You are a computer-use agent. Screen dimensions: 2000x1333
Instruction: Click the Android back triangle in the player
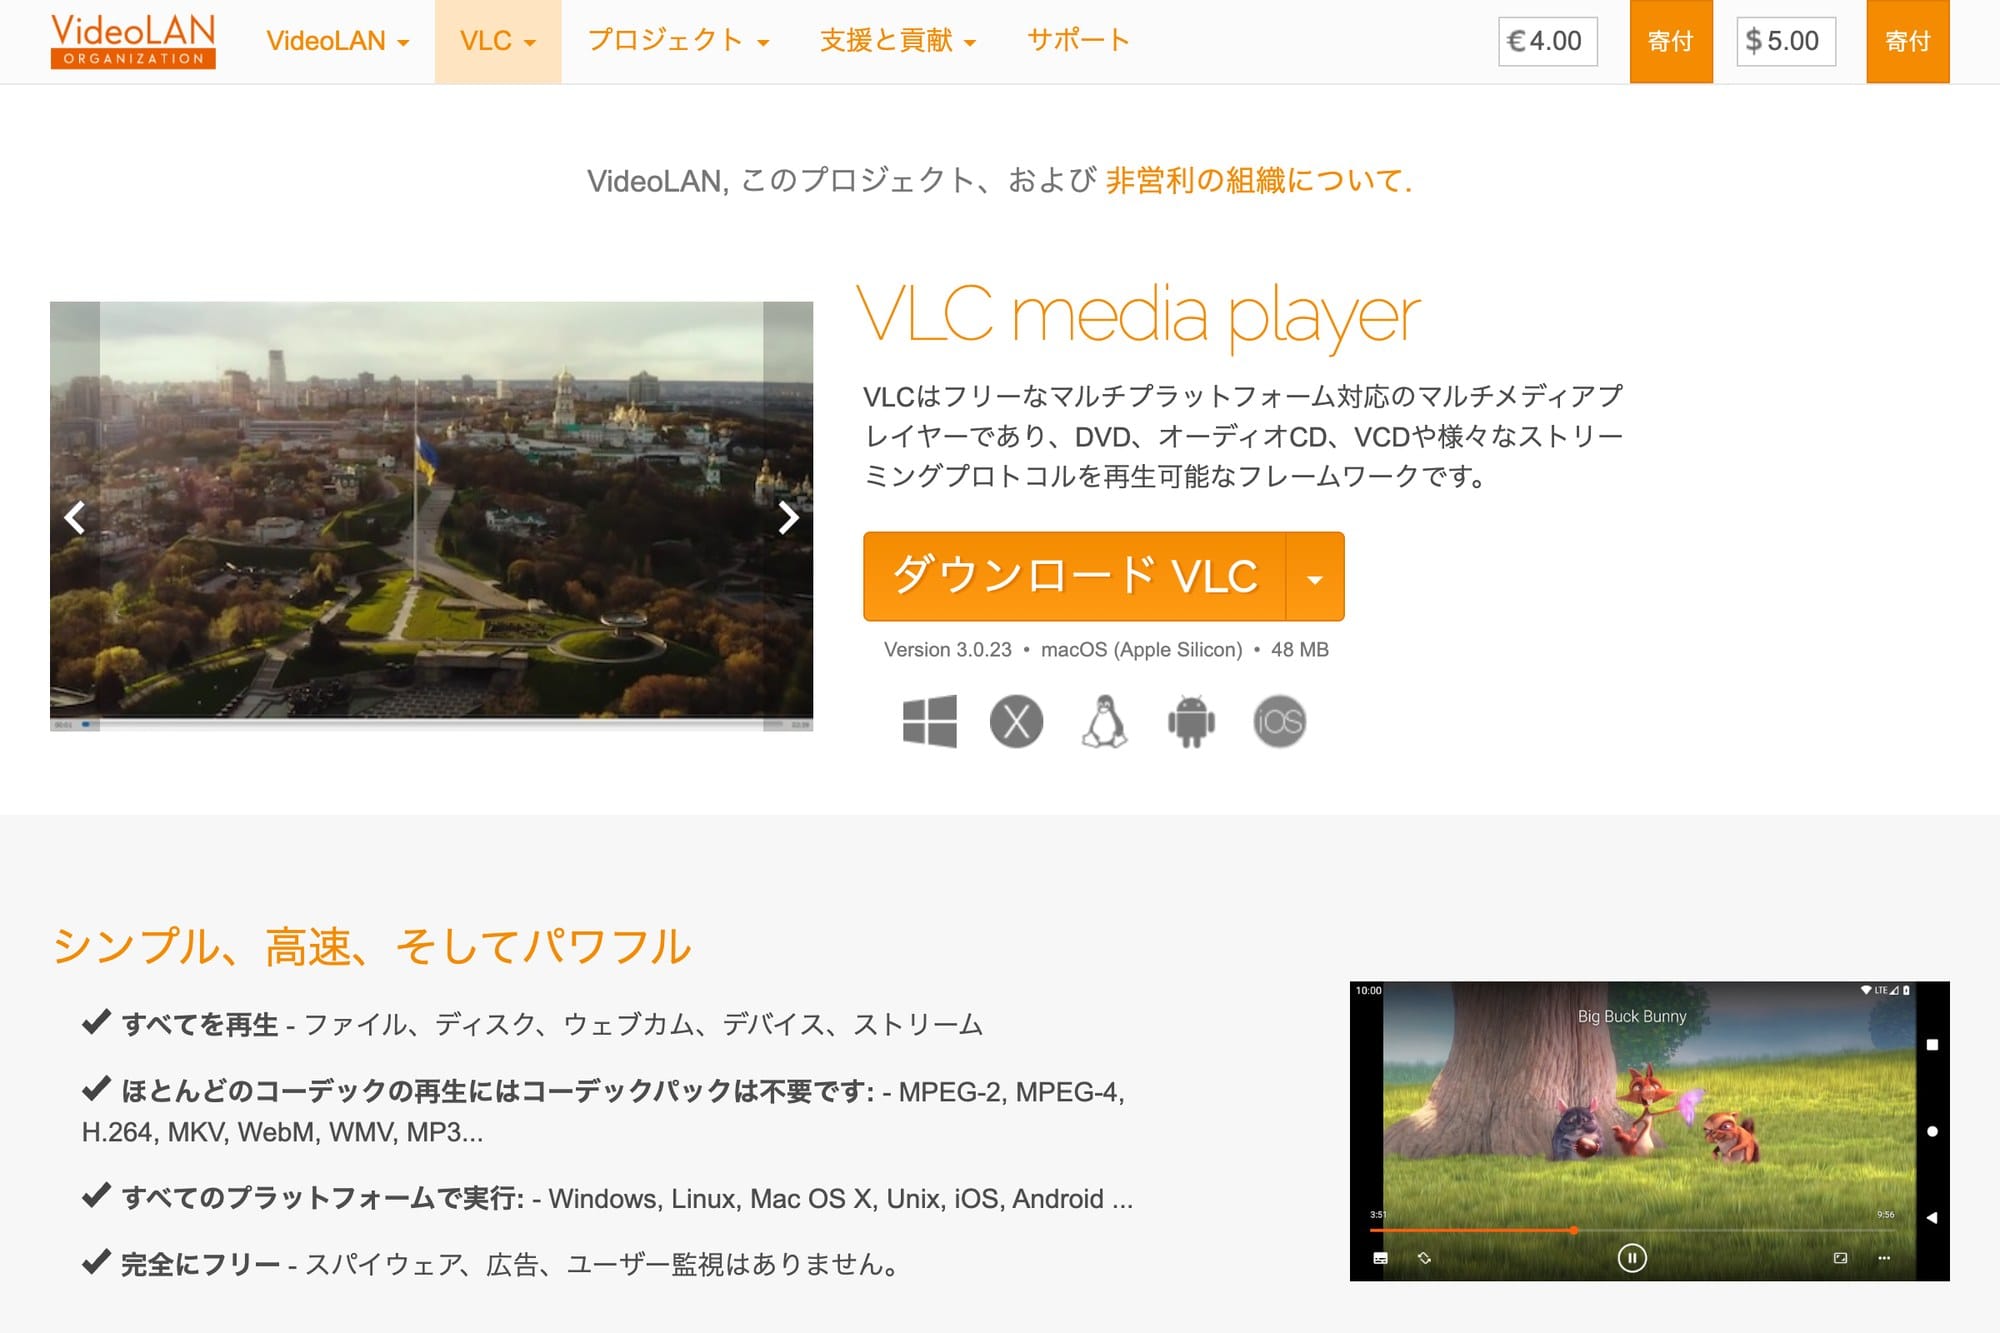[1932, 1218]
